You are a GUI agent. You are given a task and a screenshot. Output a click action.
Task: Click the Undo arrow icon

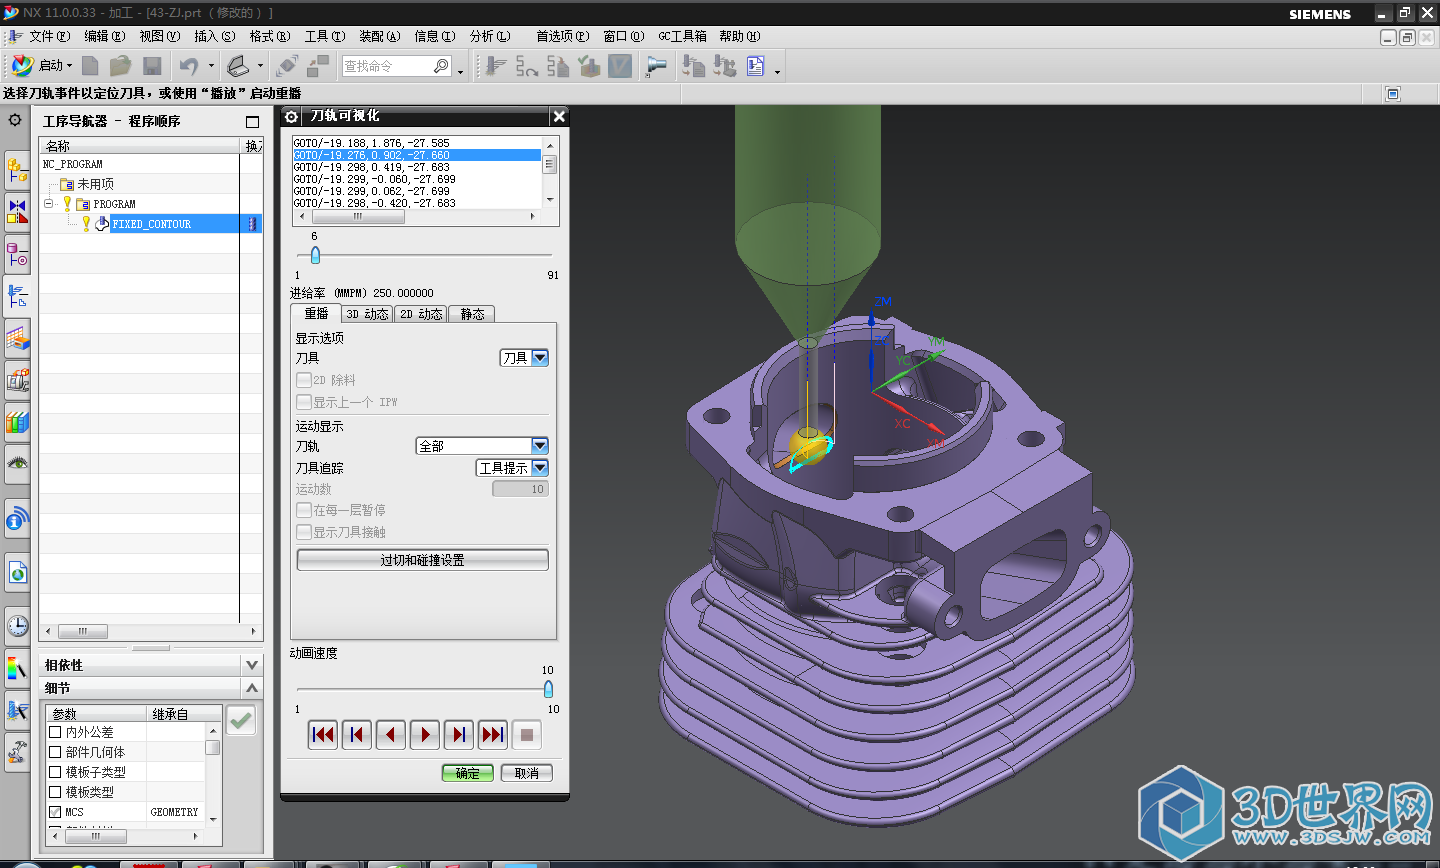click(x=188, y=66)
